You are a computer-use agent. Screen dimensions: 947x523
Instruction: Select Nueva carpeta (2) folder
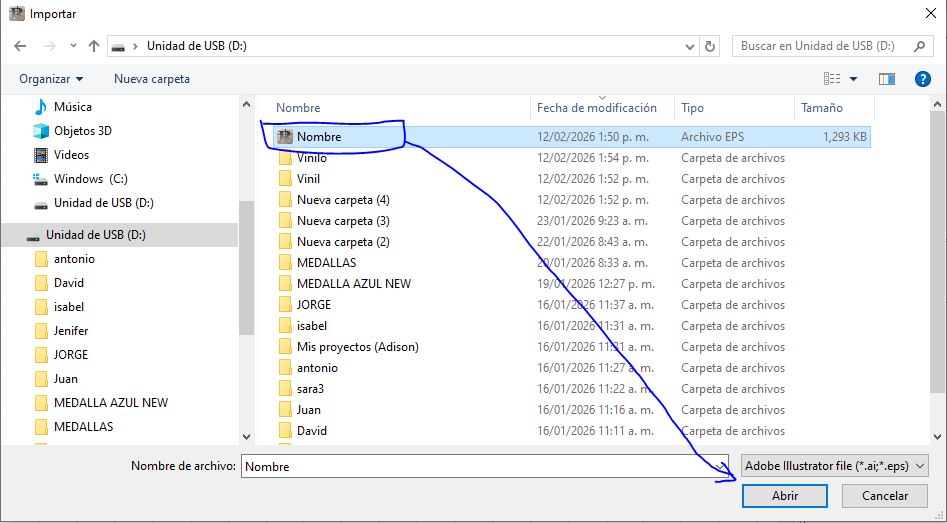343,242
